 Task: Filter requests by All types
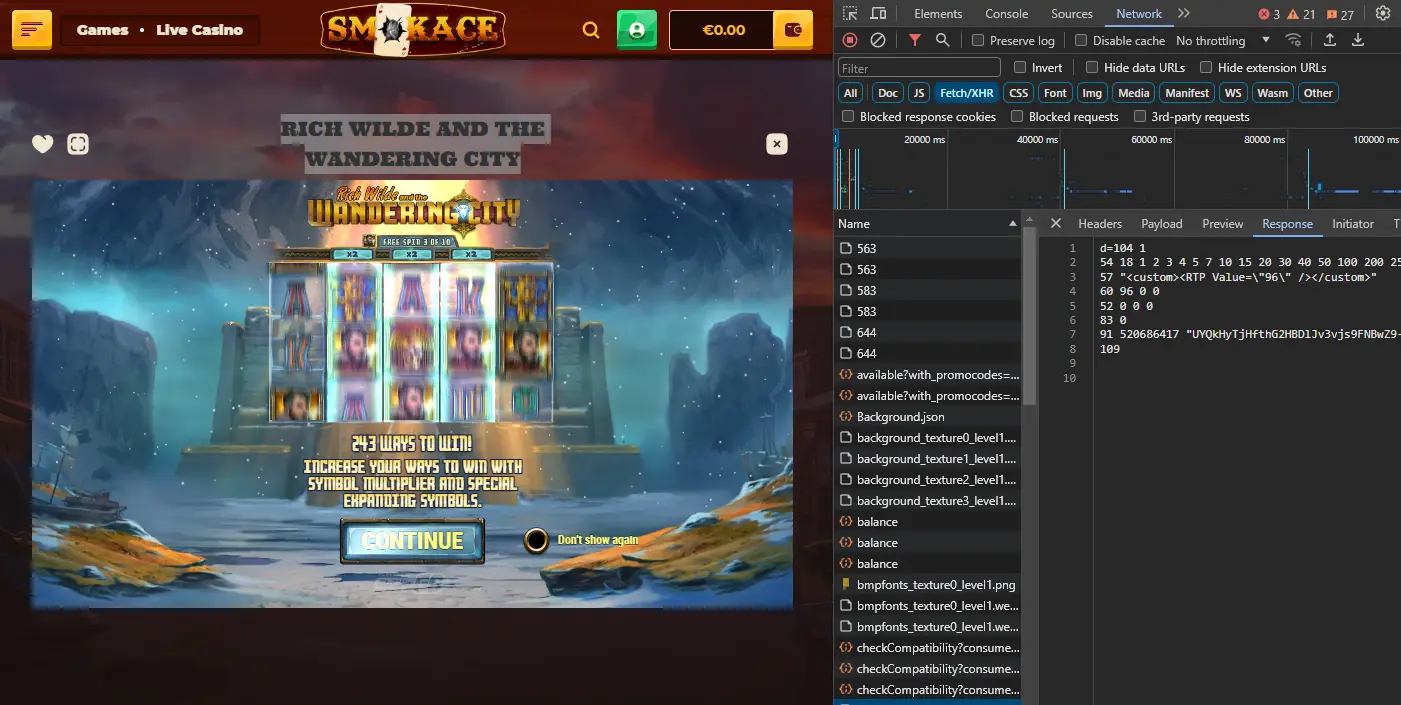(x=851, y=93)
